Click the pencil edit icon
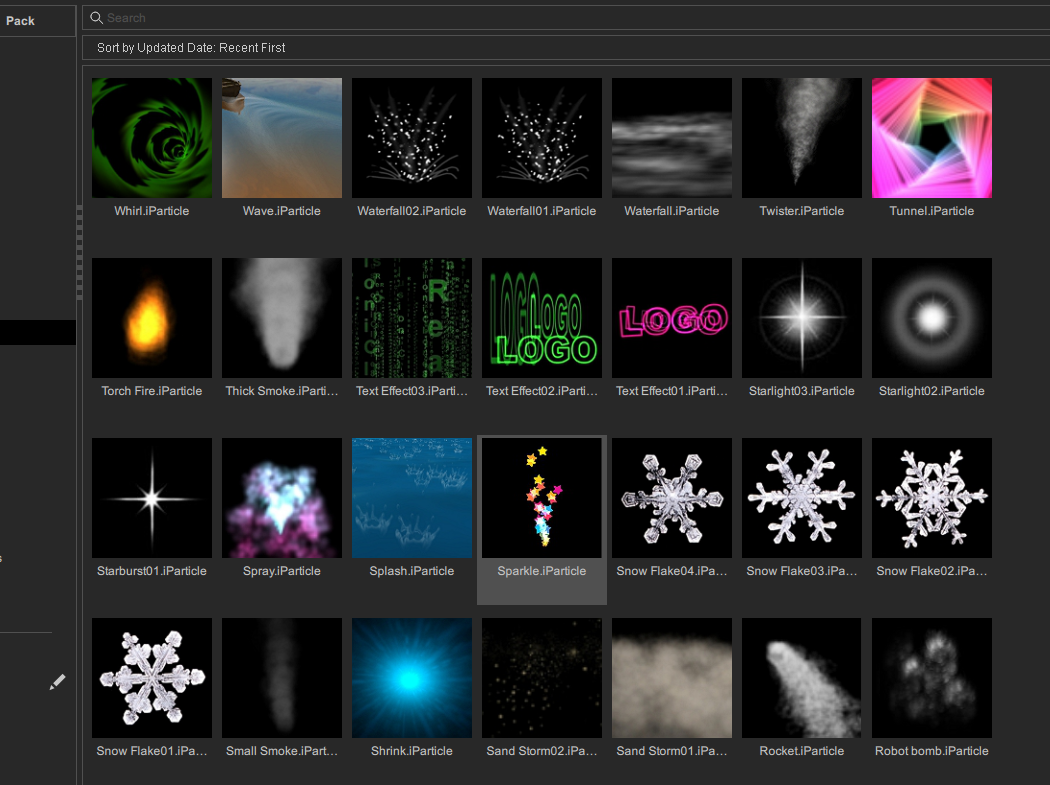The image size is (1050, 785). click(x=57, y=682)
